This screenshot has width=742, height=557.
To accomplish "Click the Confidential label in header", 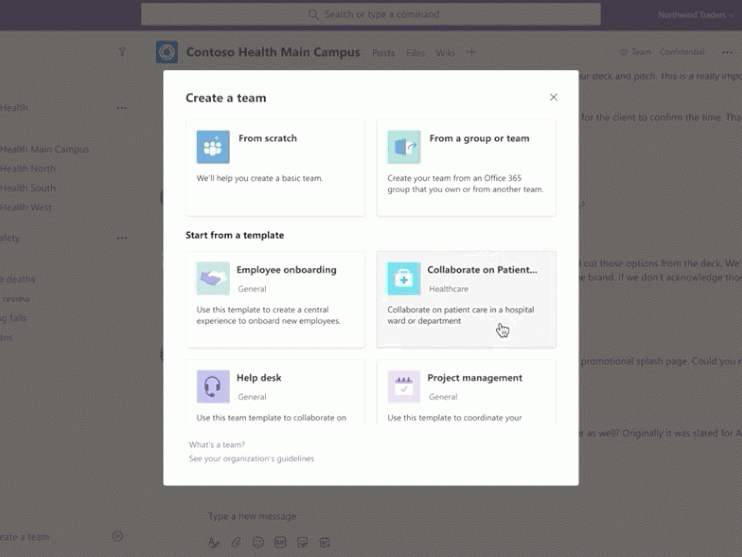I will 682,52.
